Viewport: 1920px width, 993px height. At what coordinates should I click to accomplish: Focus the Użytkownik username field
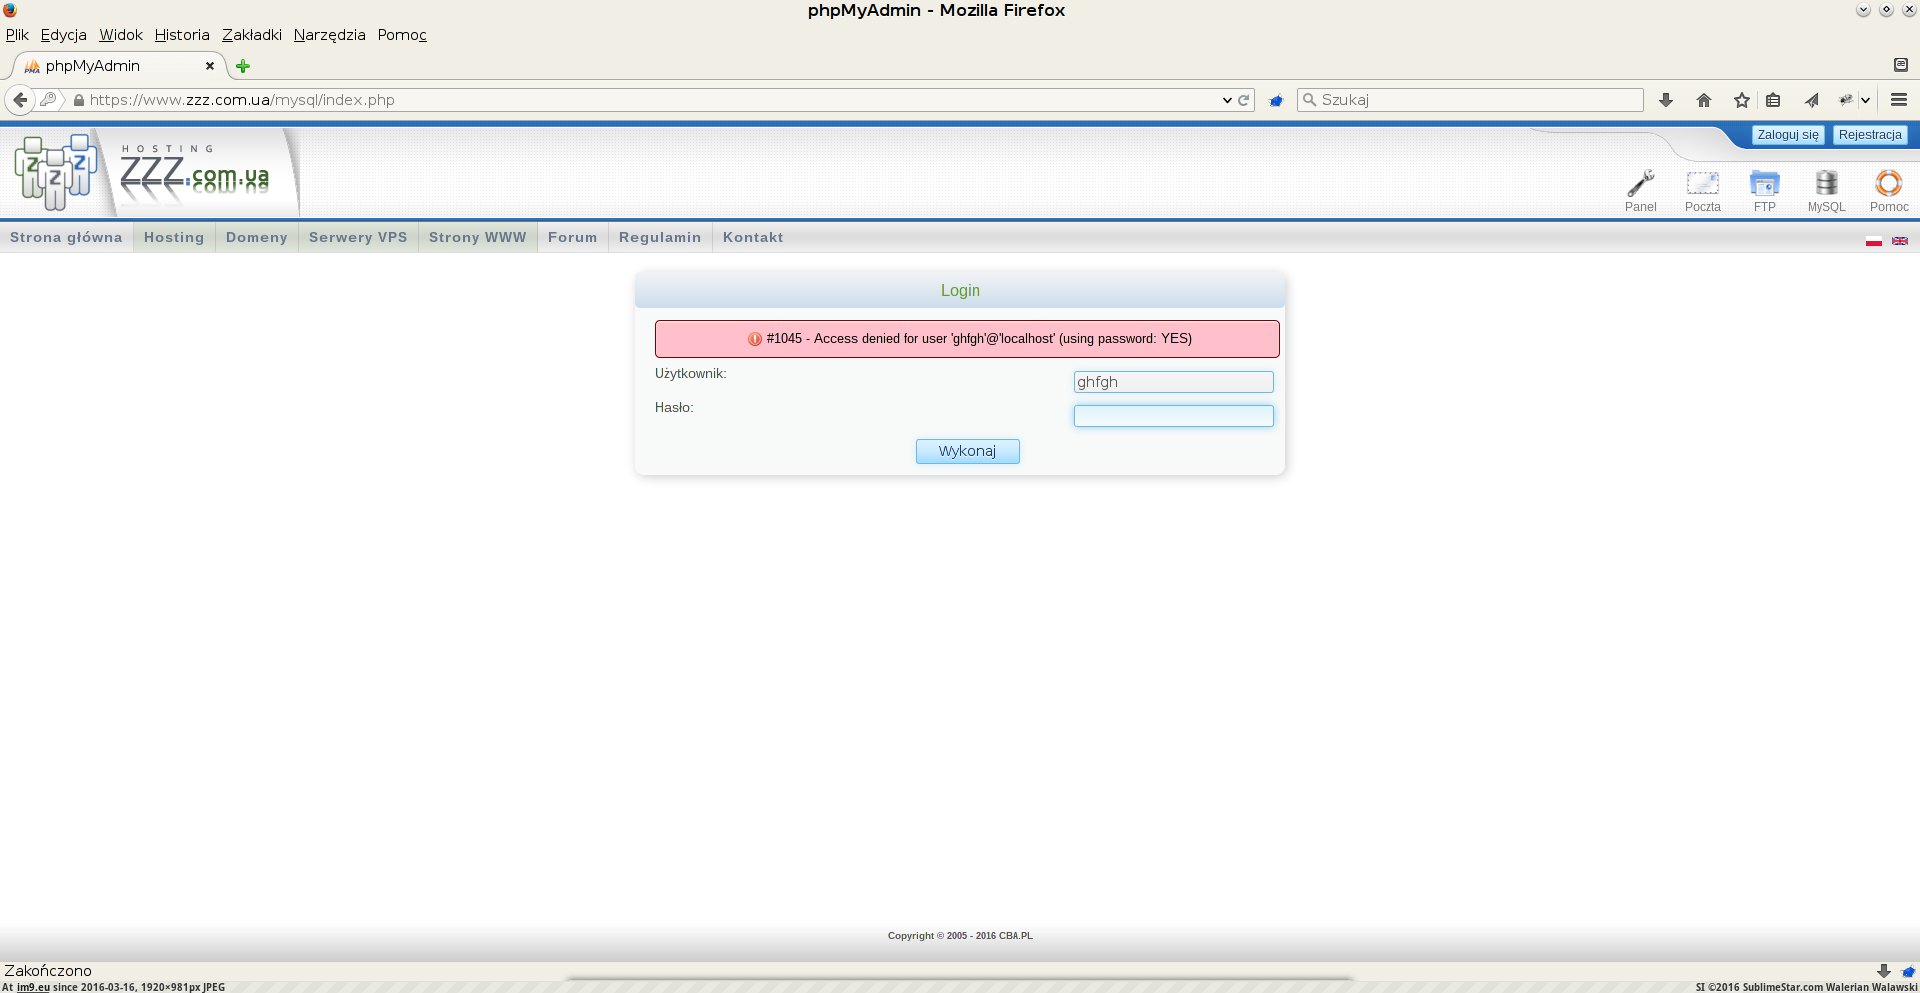(1174, 382)
